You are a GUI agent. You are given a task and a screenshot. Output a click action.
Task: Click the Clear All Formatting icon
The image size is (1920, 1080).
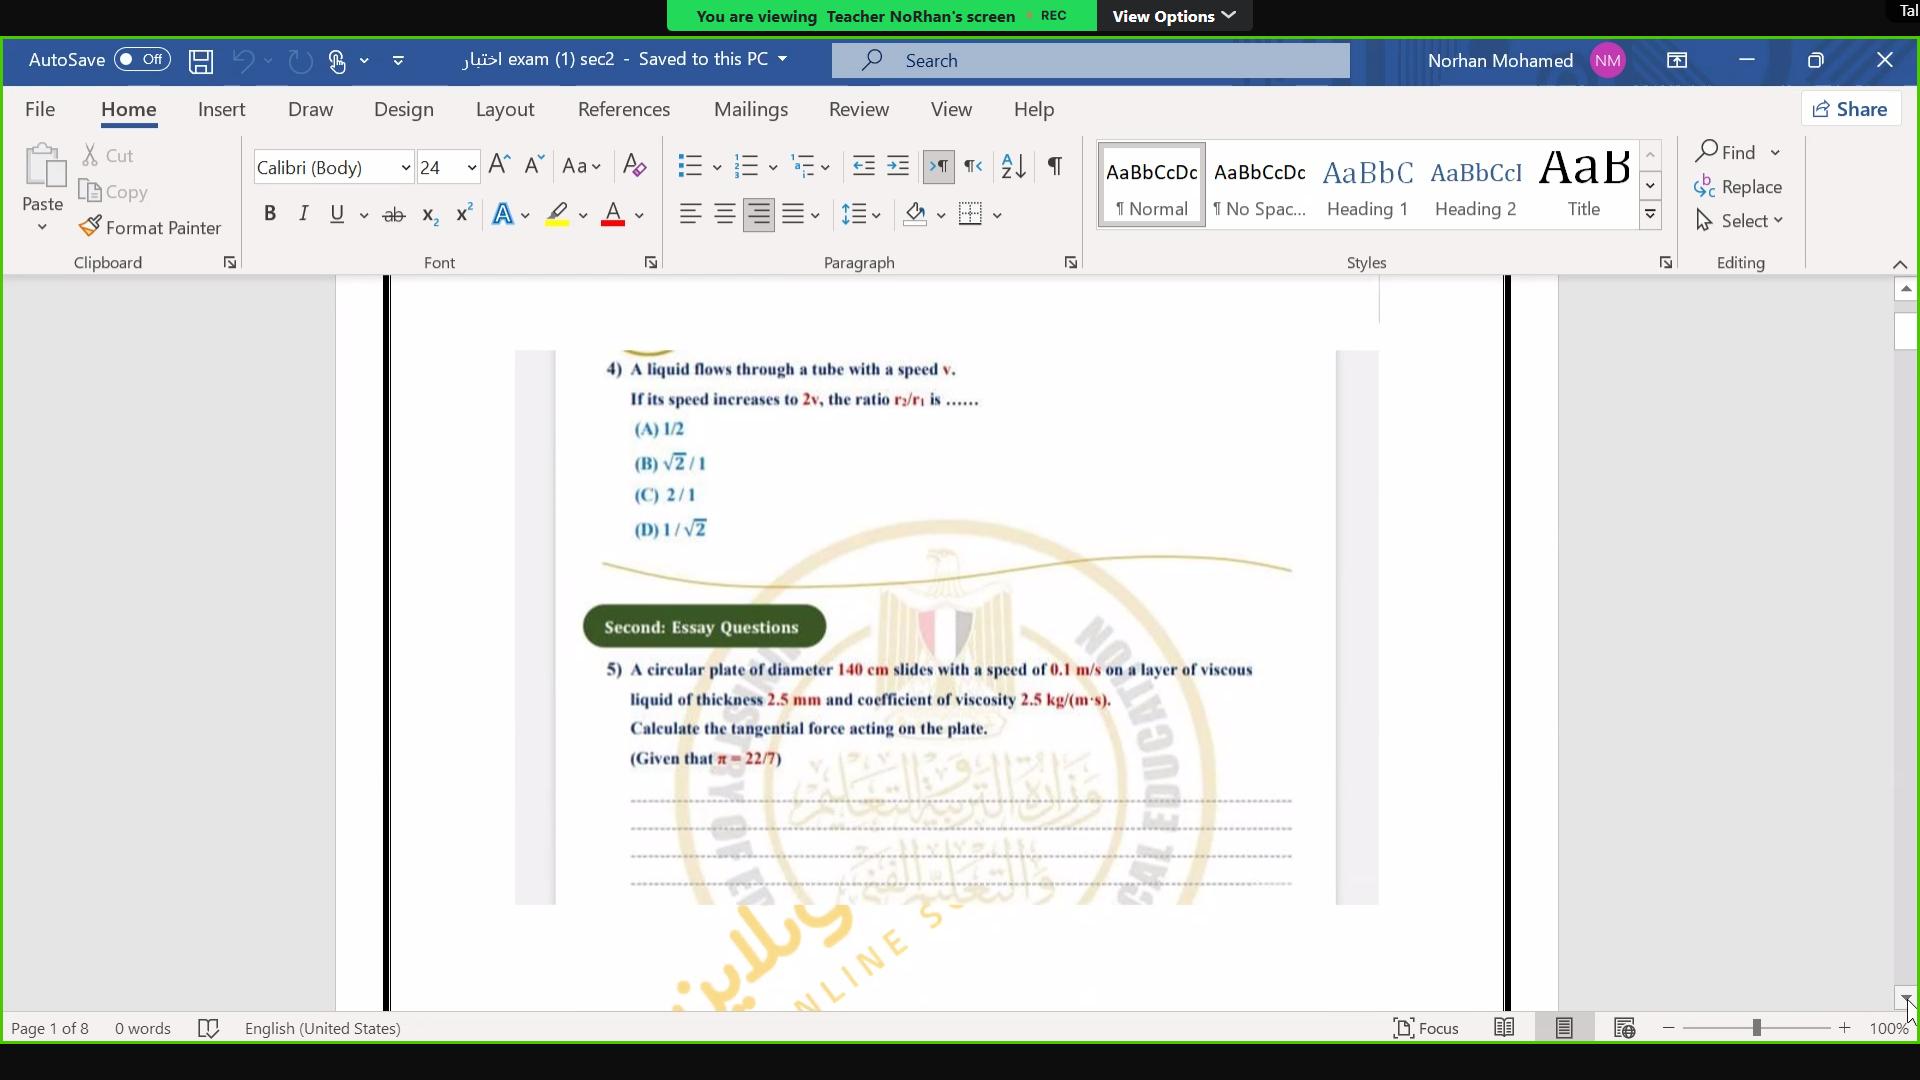(x=634, y=166)
